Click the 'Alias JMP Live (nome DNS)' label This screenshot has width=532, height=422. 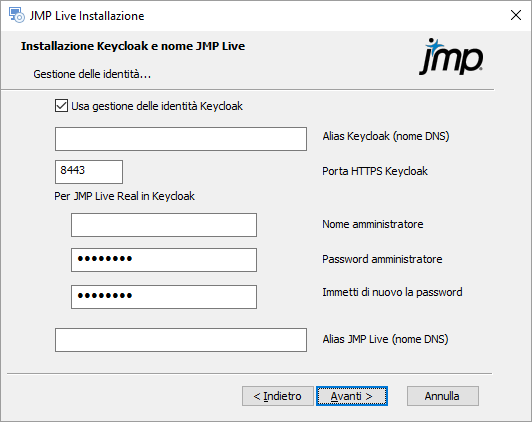click(x=385, y=339)
